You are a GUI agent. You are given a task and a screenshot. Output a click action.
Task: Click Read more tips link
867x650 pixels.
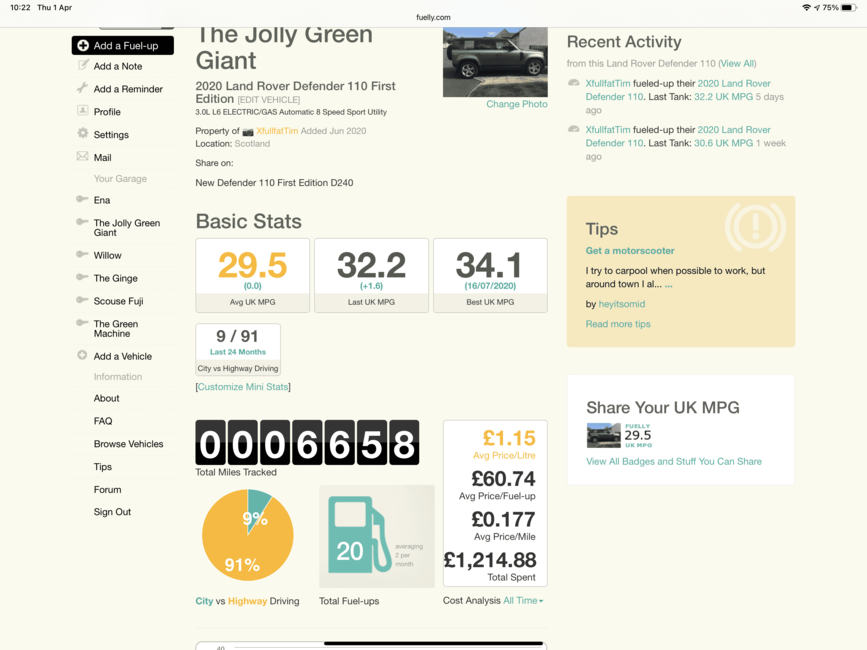click(618, 324)
